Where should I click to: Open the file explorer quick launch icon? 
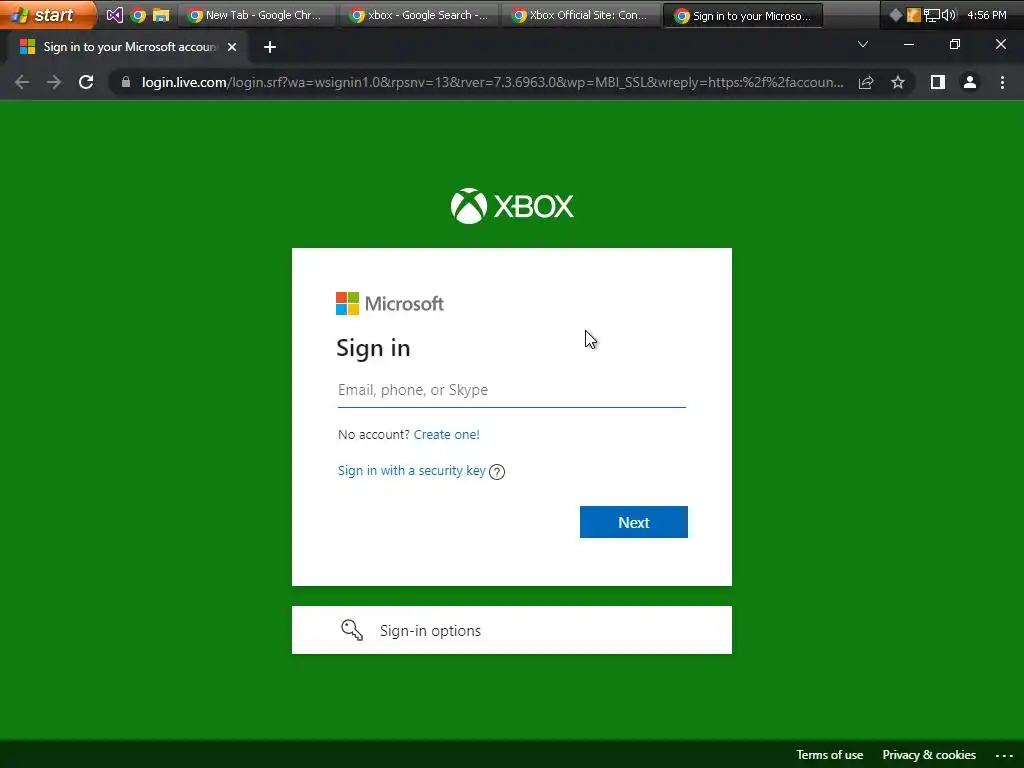click(x=161, y=14)
